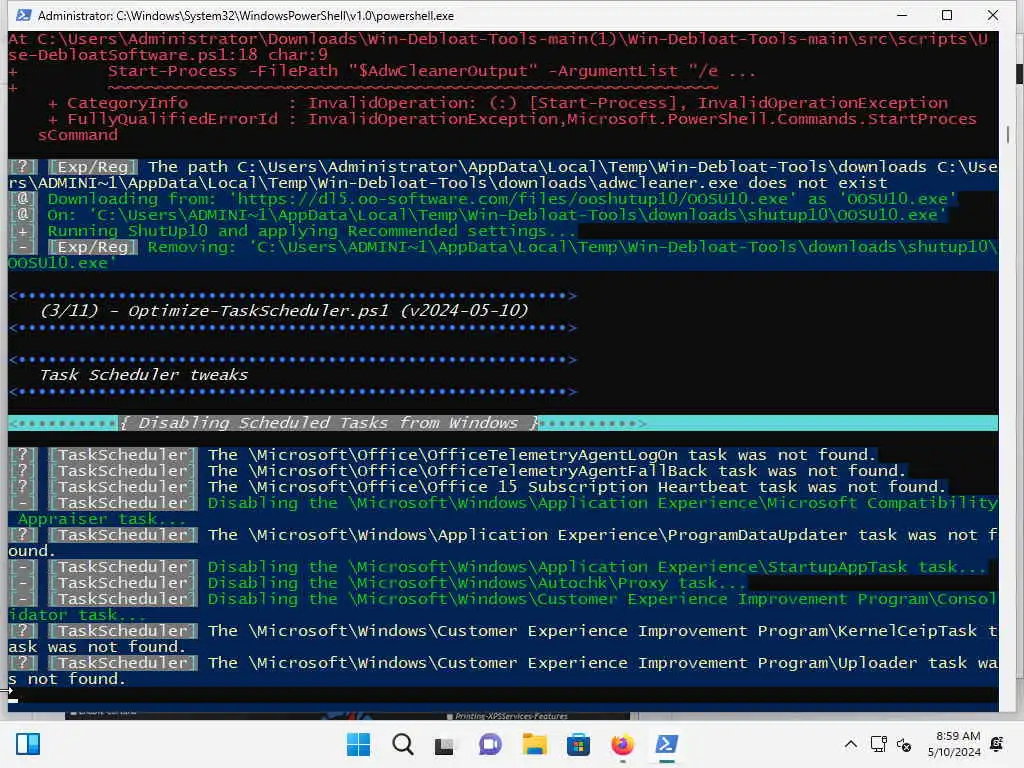Screen dimensions: 1024x768
Task: Open File Explorer from taskbar
Action: (x=534, y=744)
